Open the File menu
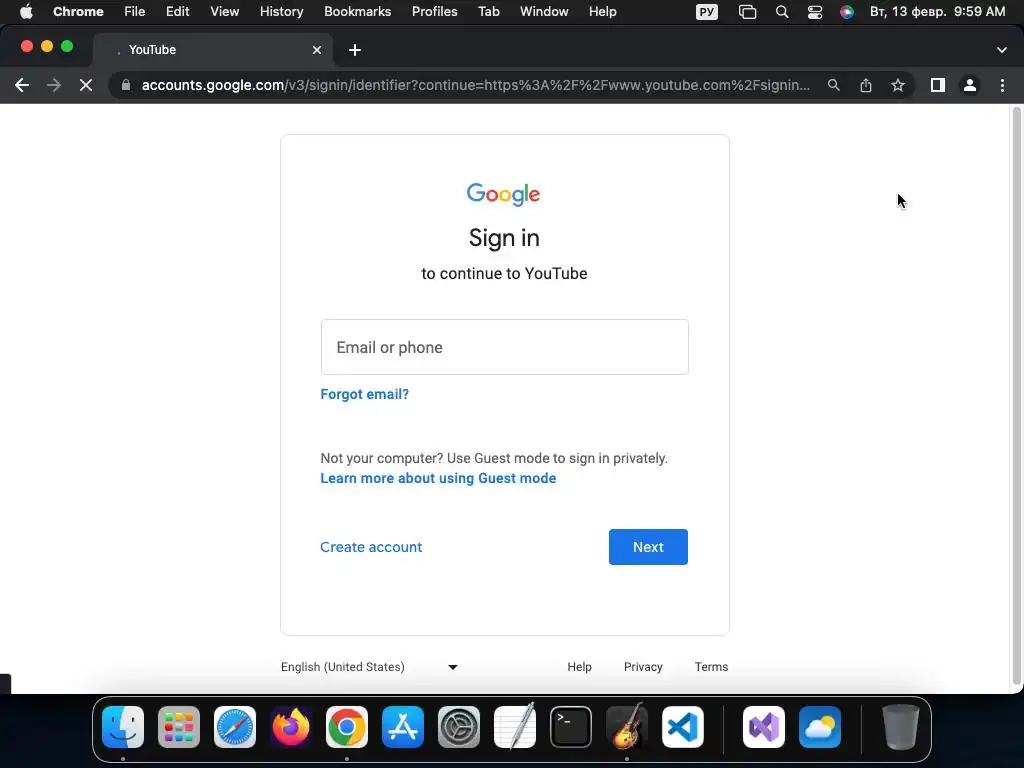The width and height of the screenshot is (1024, 768). [x=135, y=11]
